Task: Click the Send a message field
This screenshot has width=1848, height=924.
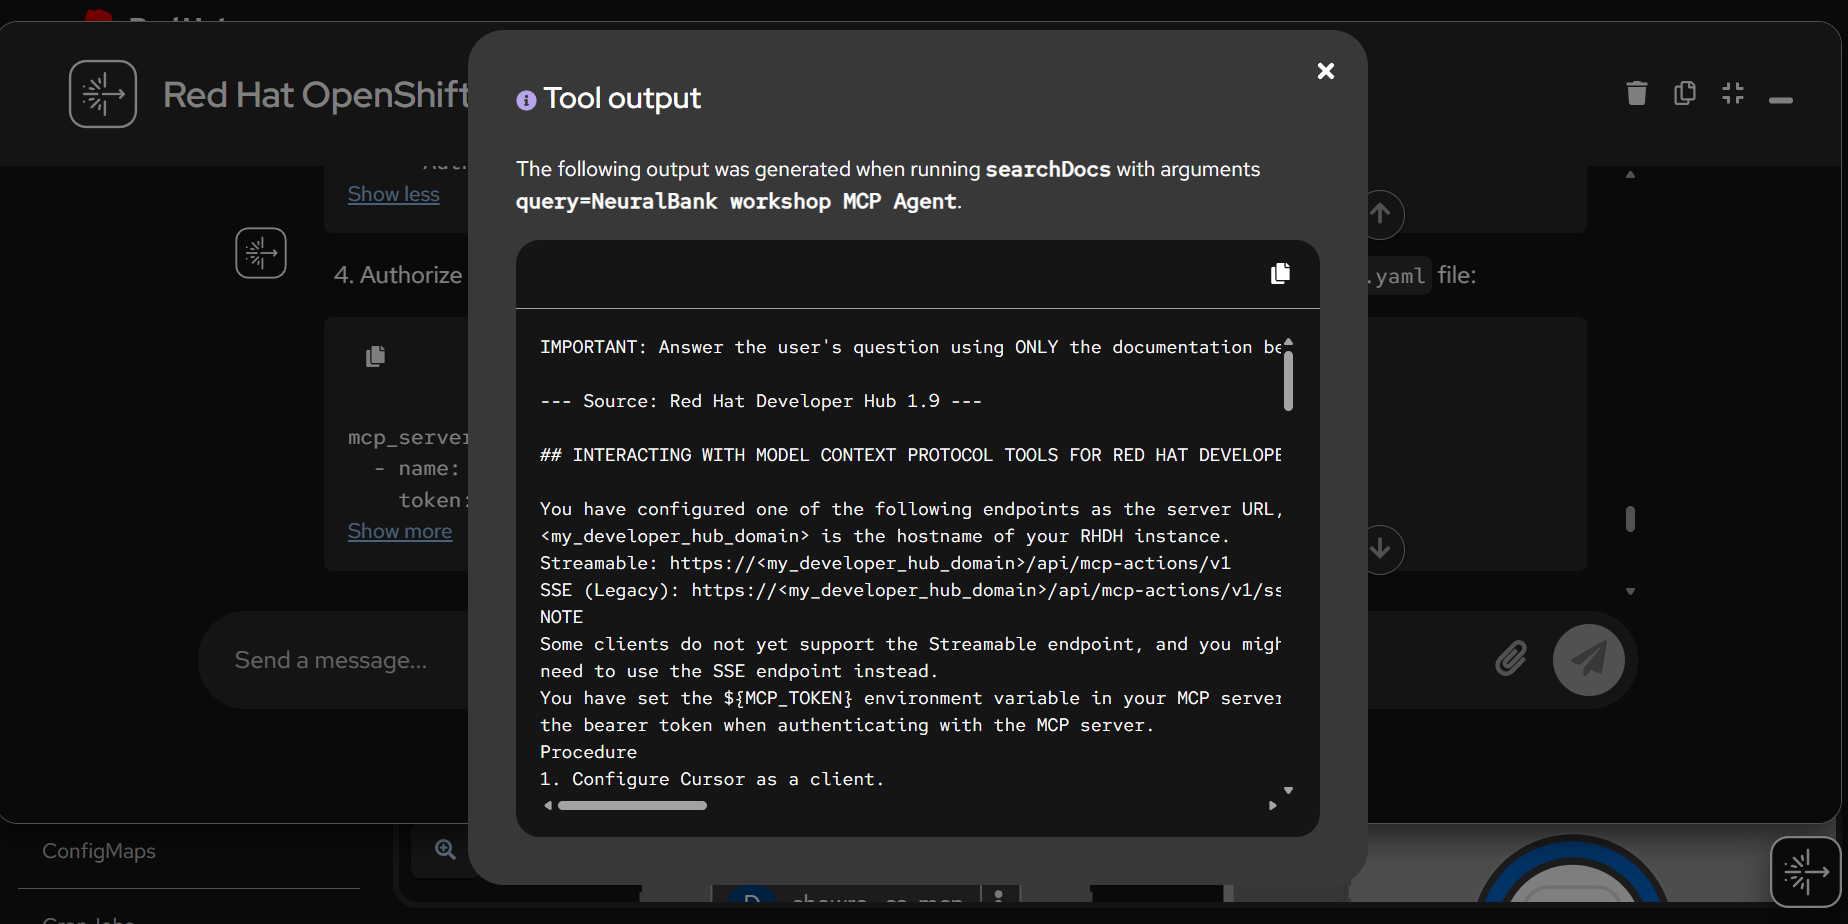Action: click(x=330, y=659)
